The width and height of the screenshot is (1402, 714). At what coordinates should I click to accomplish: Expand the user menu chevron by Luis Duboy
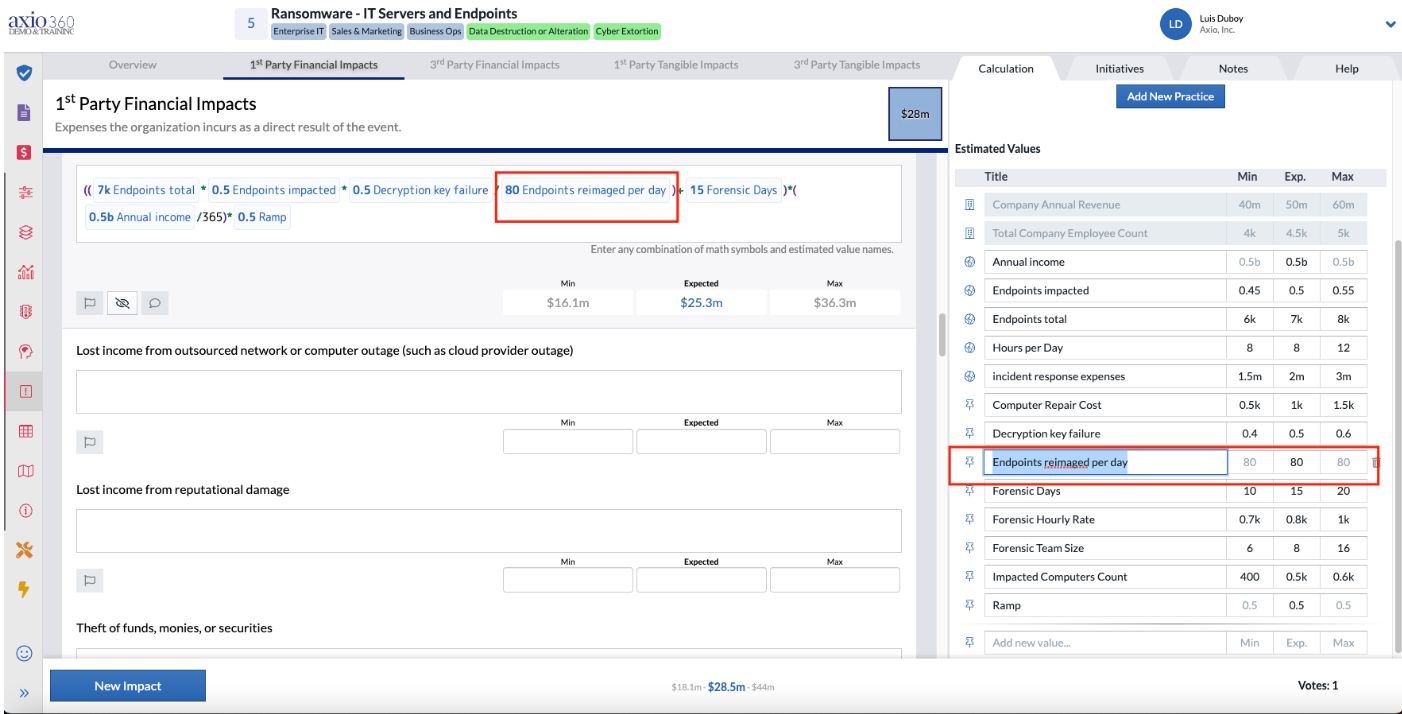click(x=1390, y=24)
